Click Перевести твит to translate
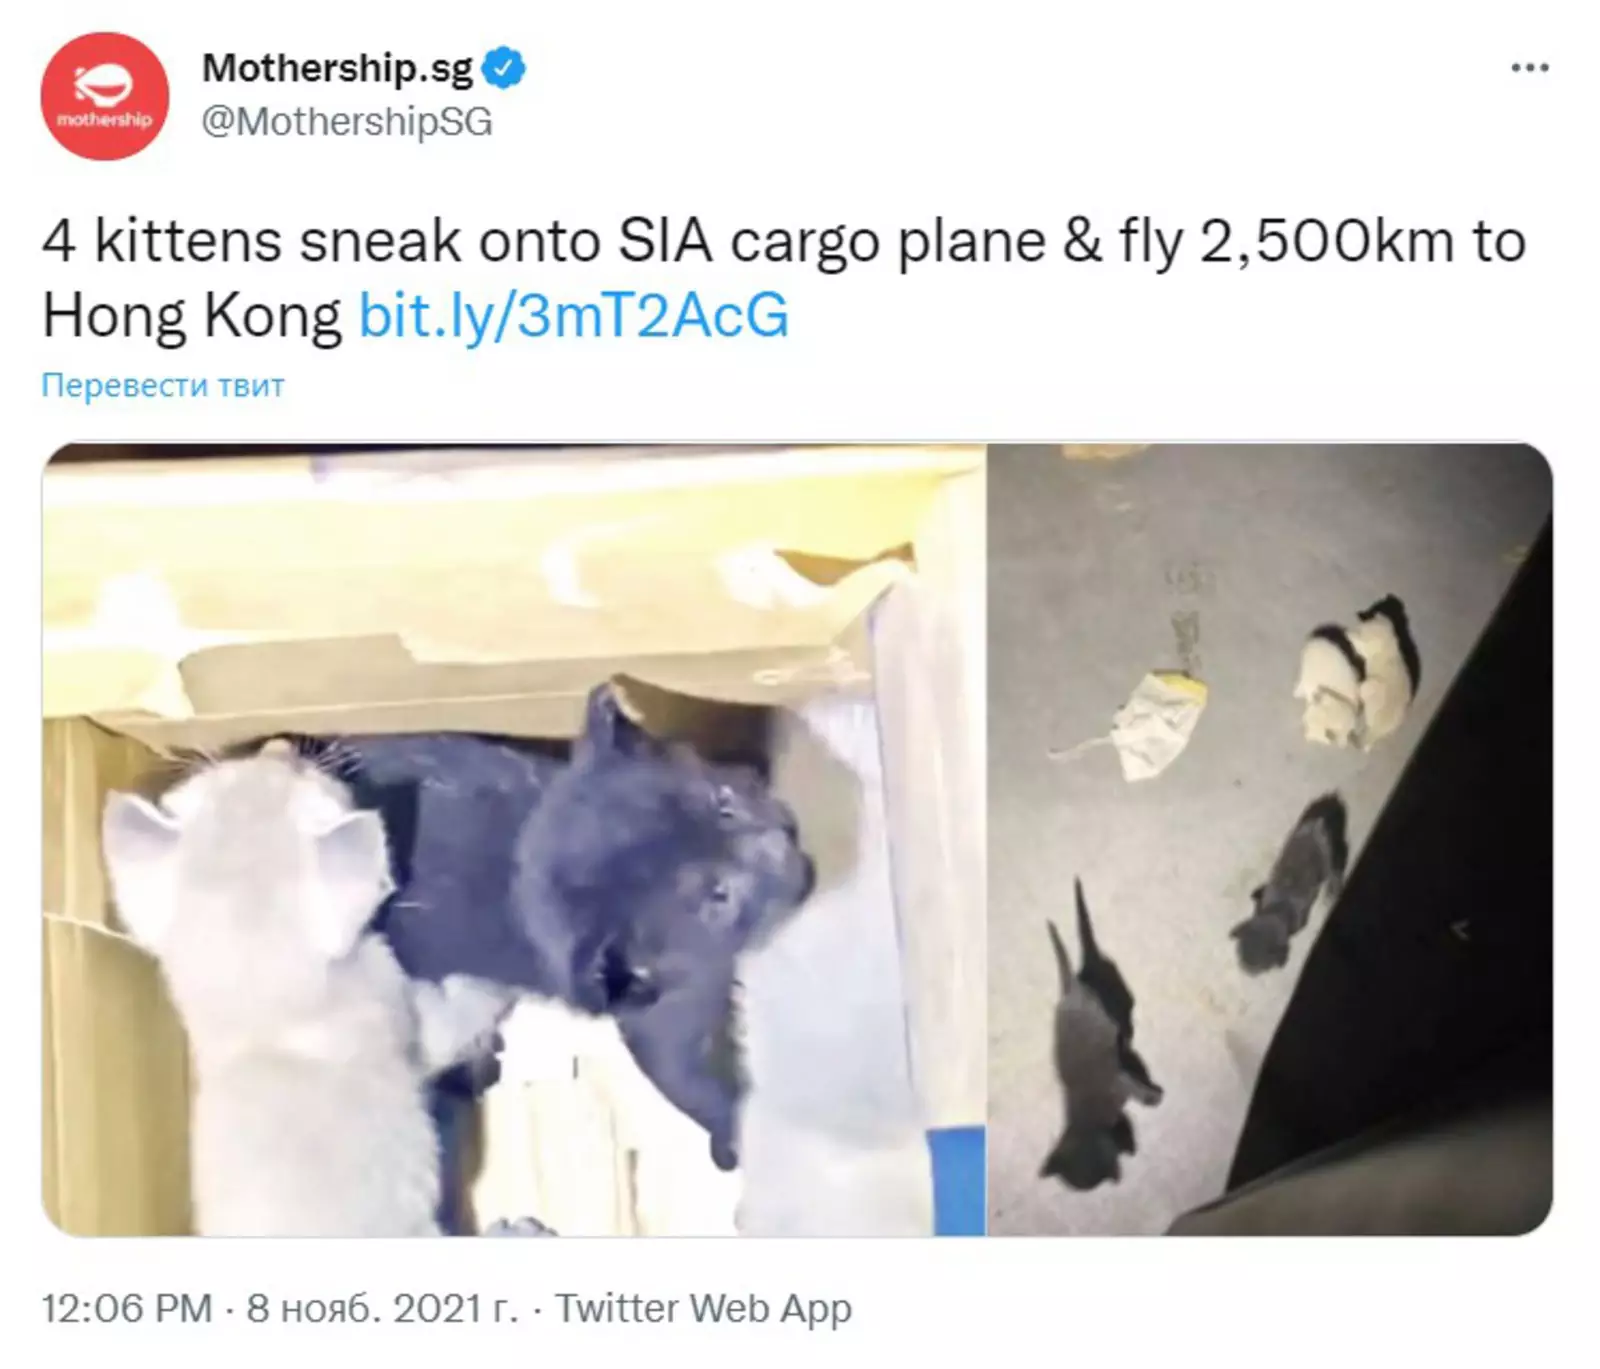Screen dimensions: 1600x1369 click(163, 385)
